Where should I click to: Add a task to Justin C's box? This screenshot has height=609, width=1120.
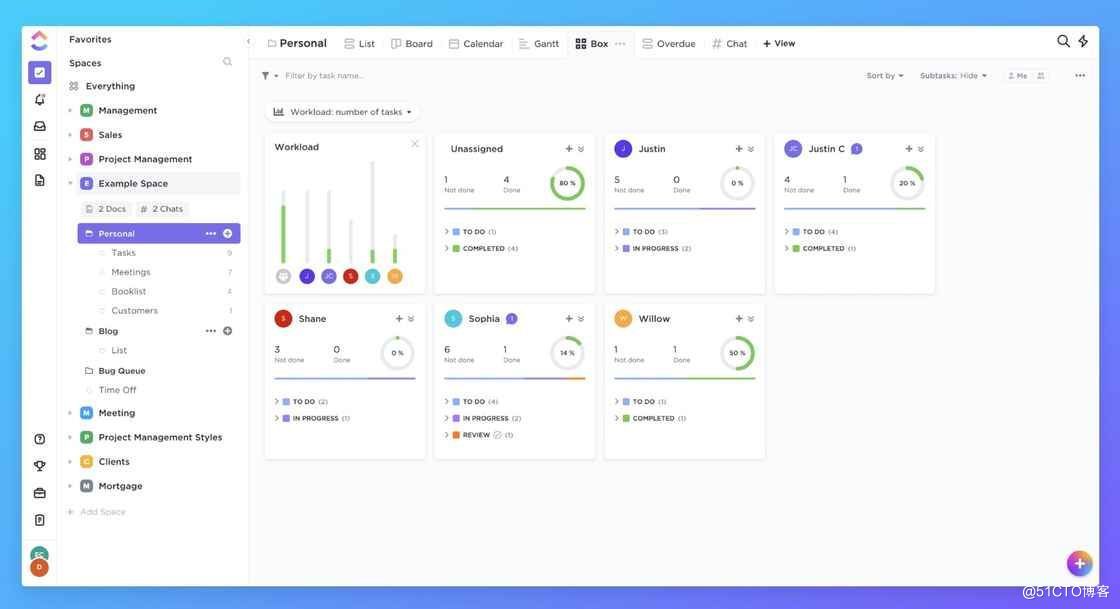pos(909,149)
